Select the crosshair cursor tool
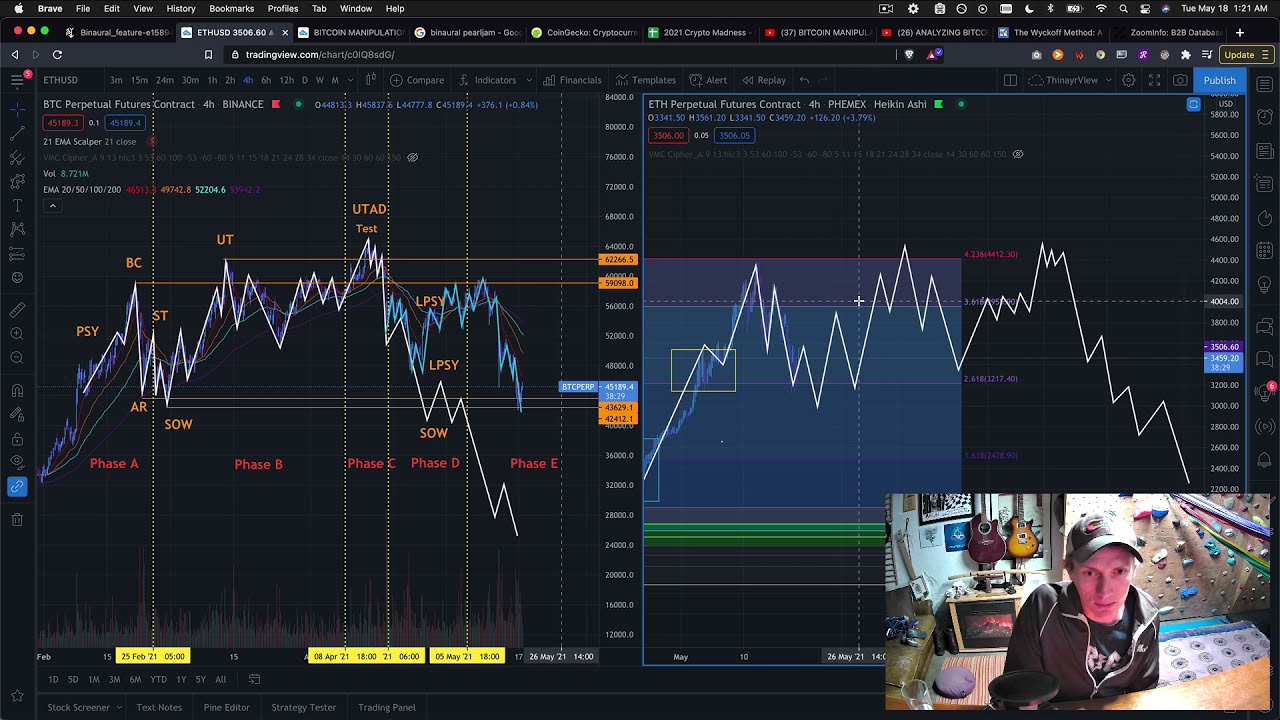Image resolution: width=1280 pixels, height=720 pixels. [17, 108]
